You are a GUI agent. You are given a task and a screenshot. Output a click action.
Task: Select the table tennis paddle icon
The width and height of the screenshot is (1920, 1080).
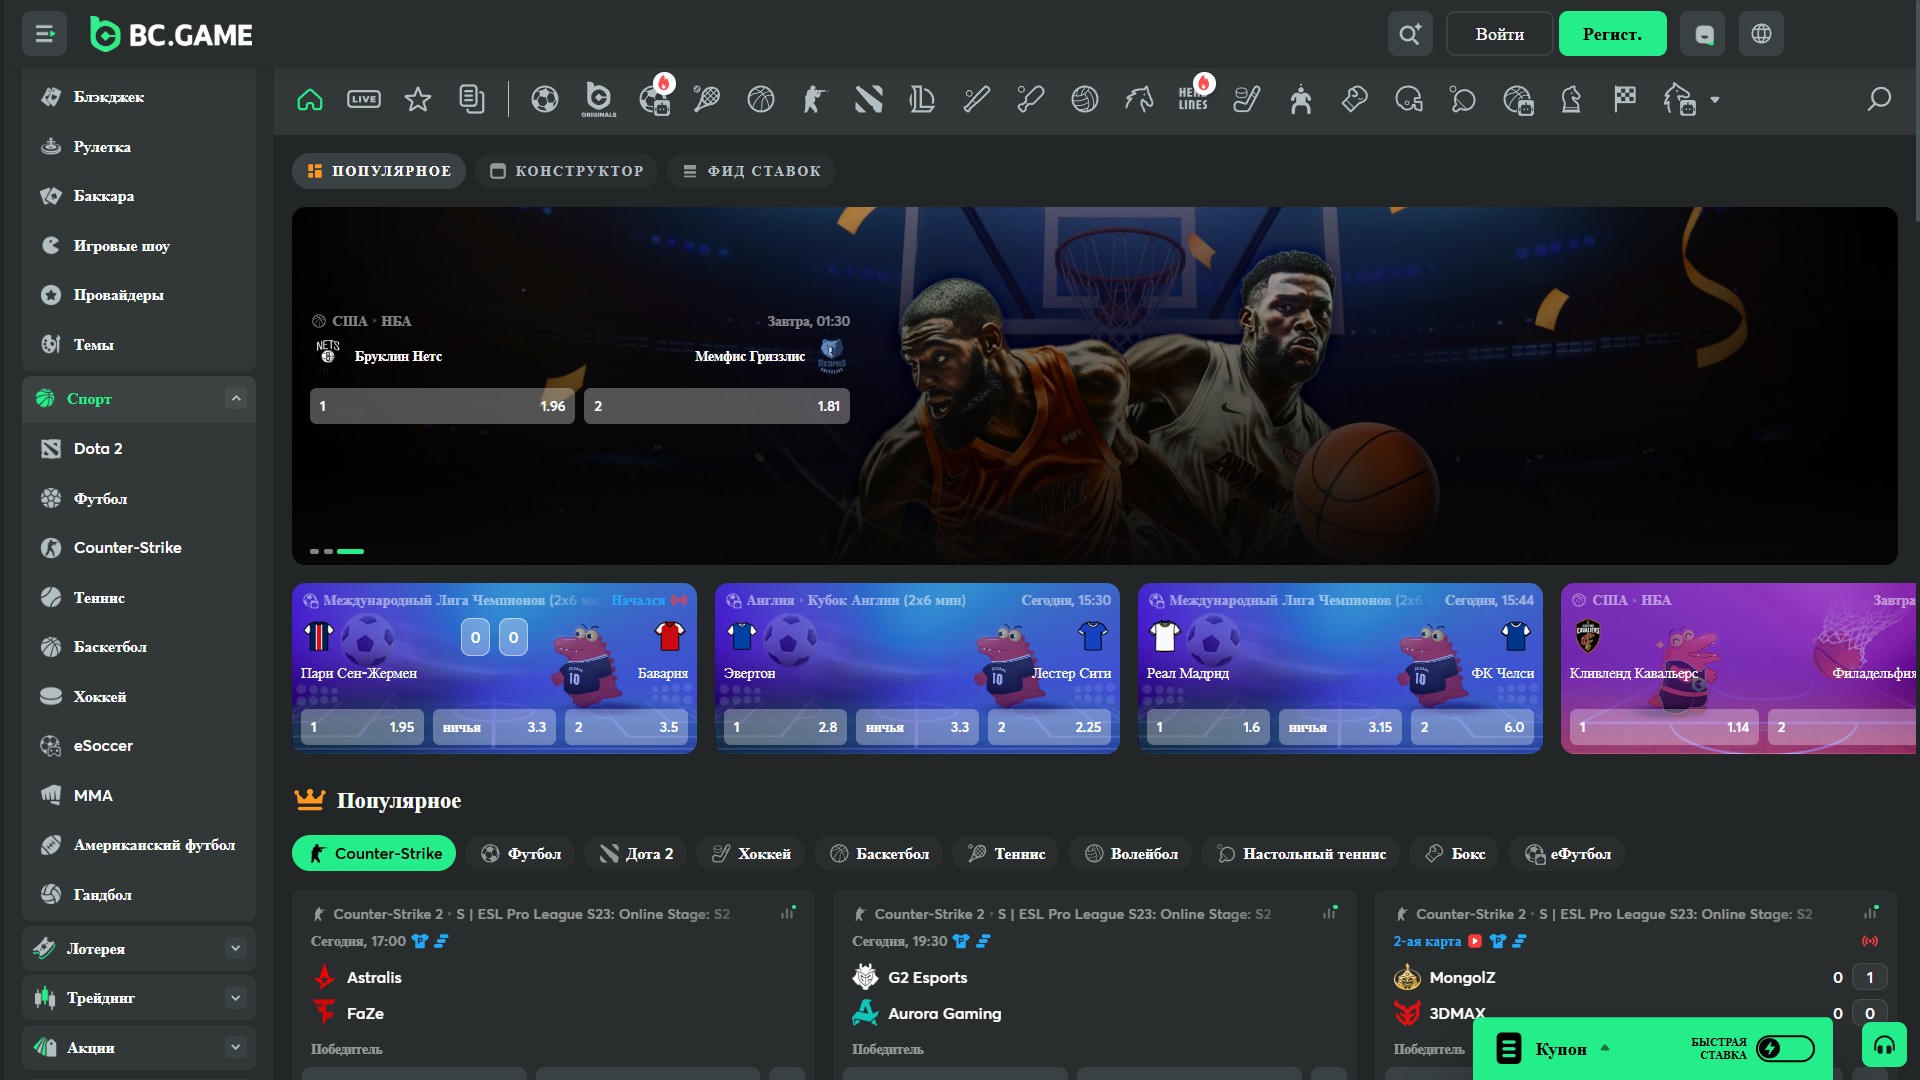point(1463,99)
